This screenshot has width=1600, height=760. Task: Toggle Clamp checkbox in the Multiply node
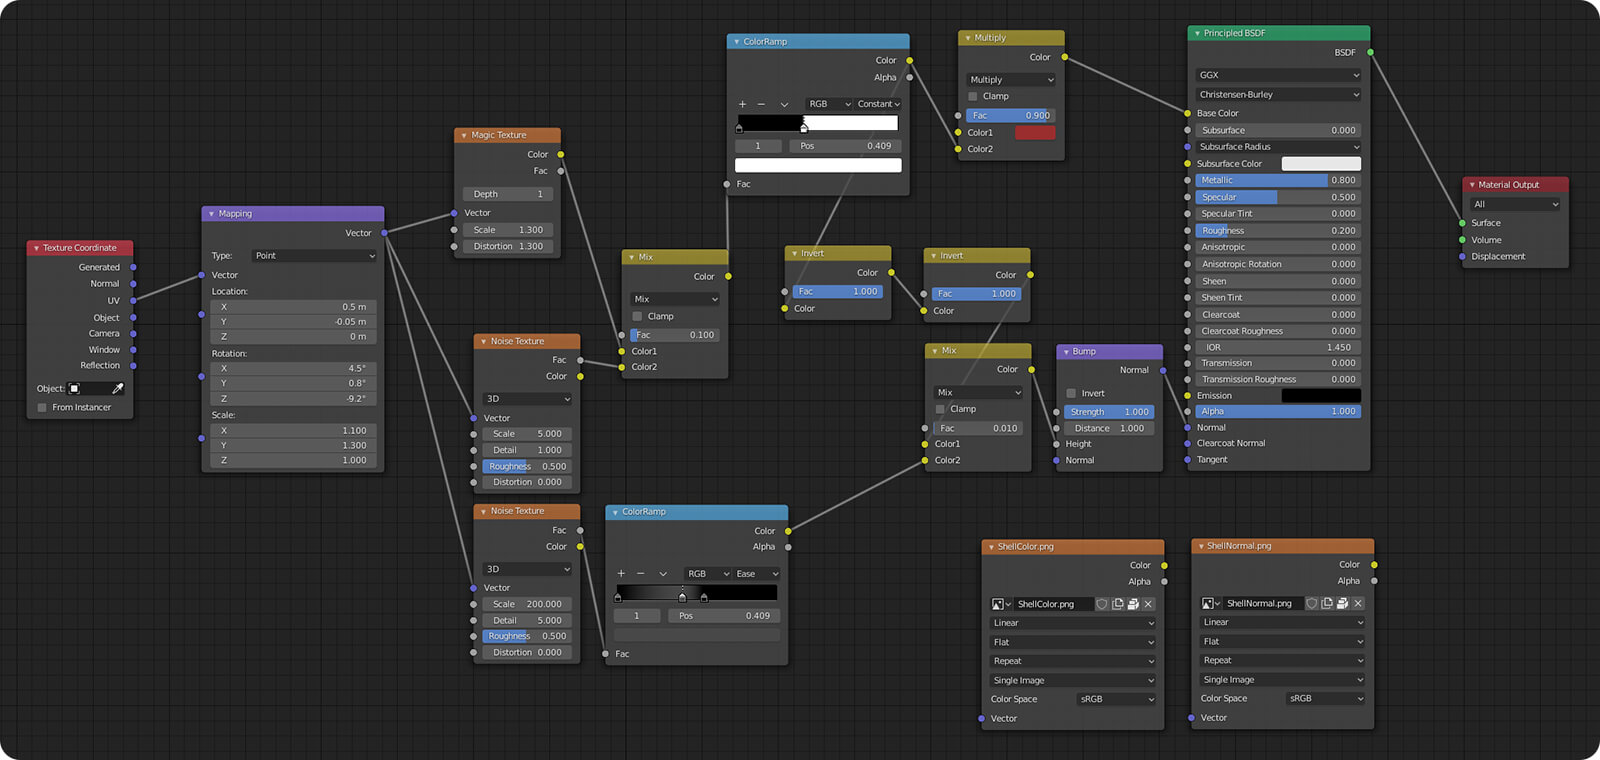pos(973,96)
